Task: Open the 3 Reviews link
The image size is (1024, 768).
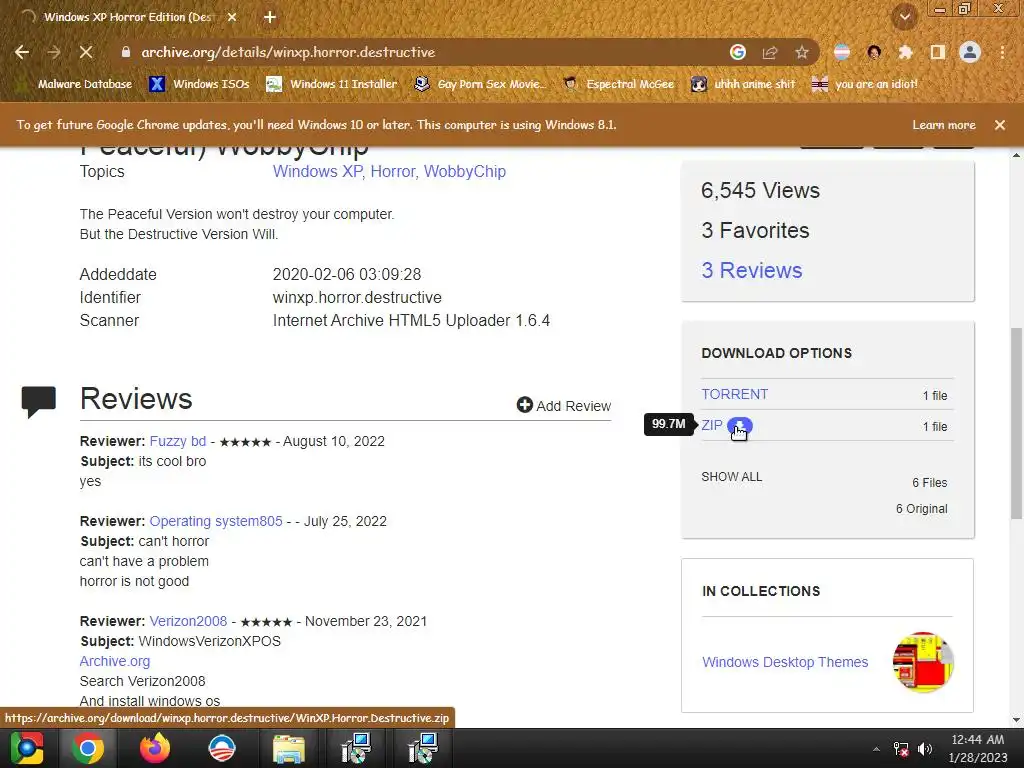Action: pos(752,270)
